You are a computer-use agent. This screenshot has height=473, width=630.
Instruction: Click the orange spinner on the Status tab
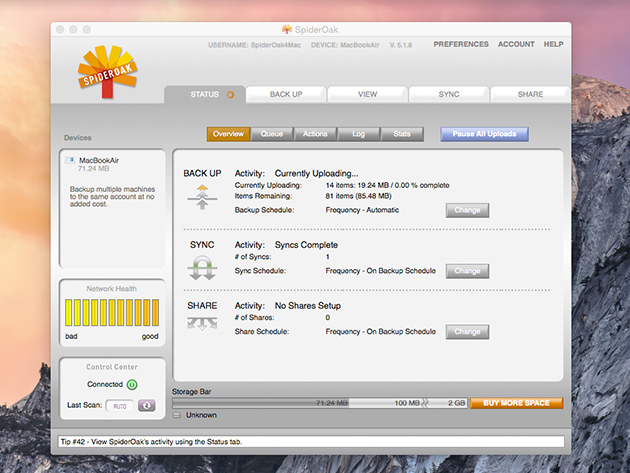[x=230, y=95]
